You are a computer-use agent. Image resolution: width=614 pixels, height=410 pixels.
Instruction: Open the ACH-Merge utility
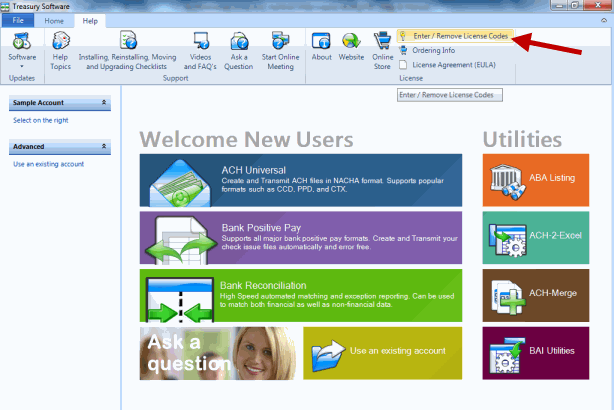point(536,295)
